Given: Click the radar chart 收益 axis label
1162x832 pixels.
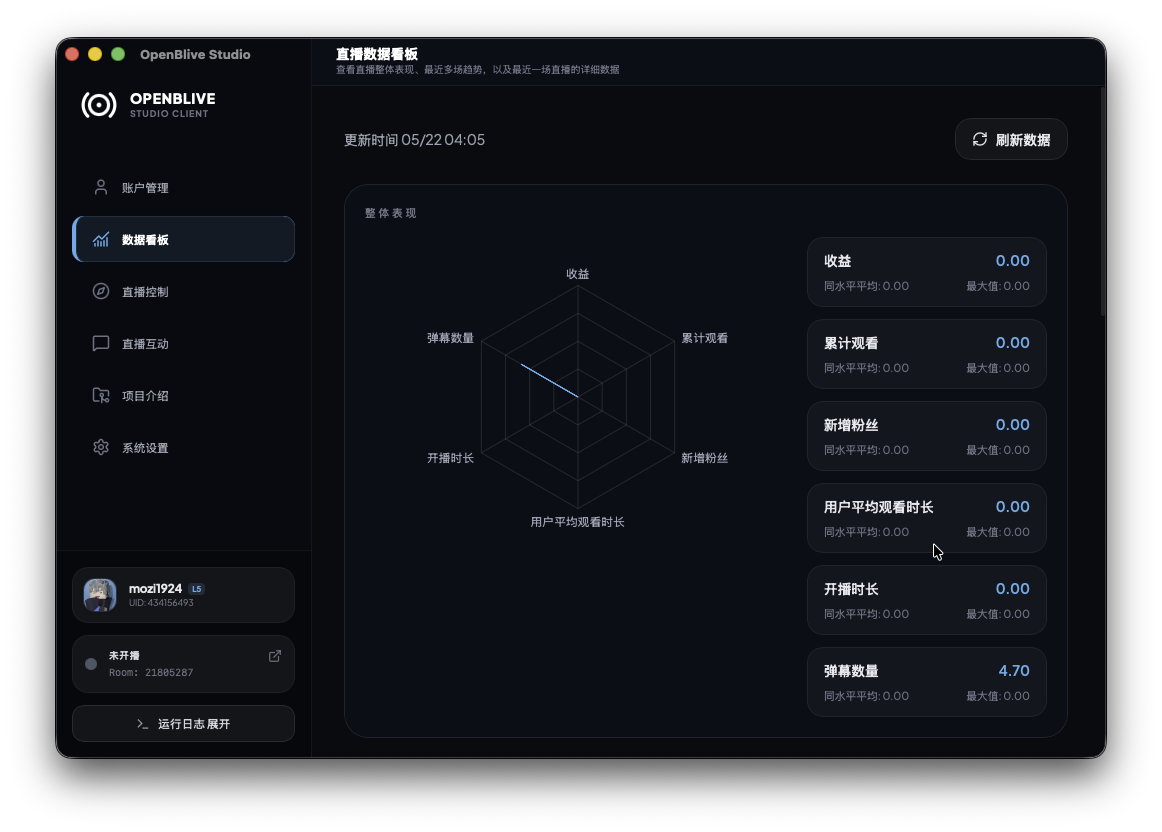Looking at the screenshot, I should (577, 274).
